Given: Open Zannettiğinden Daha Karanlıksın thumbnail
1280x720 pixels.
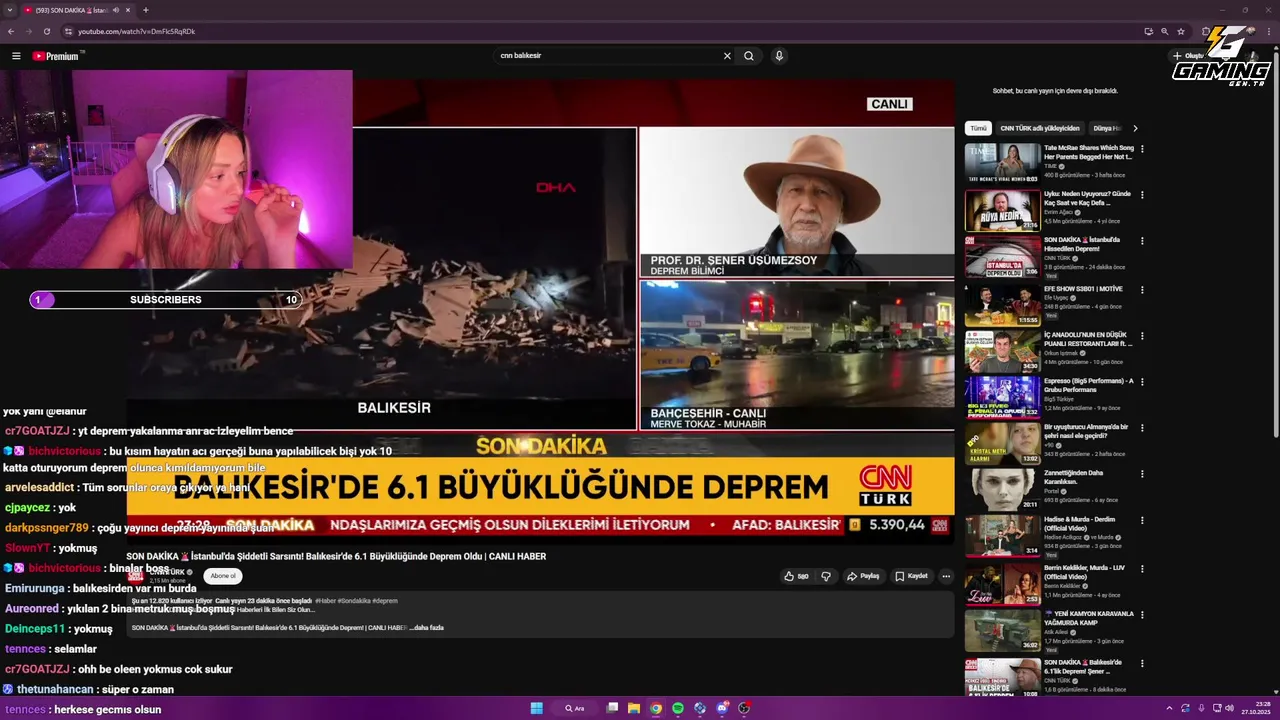Looking at the screenshot, I should pos(1002,489).
